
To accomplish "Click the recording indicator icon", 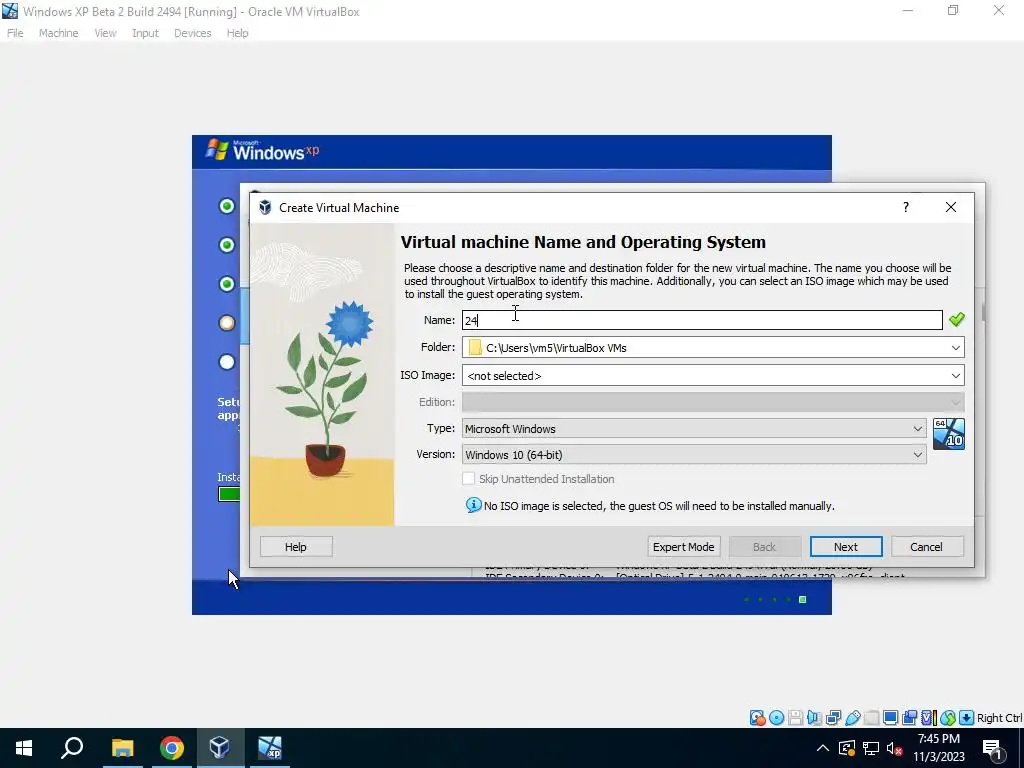I will tap(909, 718).
